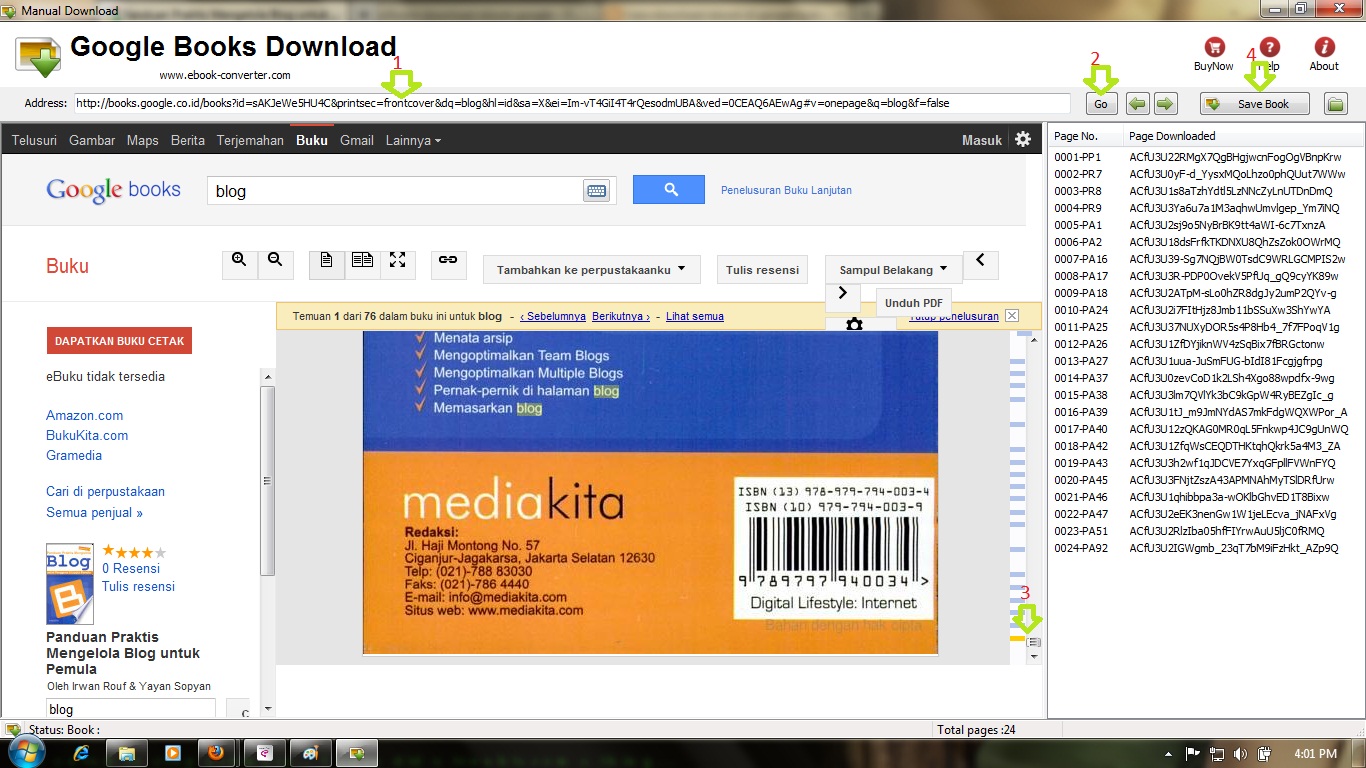Open Amazon.com seller link
Image resolution: width=1366 pixels, height=768 pixels.
tap(85, 415)
